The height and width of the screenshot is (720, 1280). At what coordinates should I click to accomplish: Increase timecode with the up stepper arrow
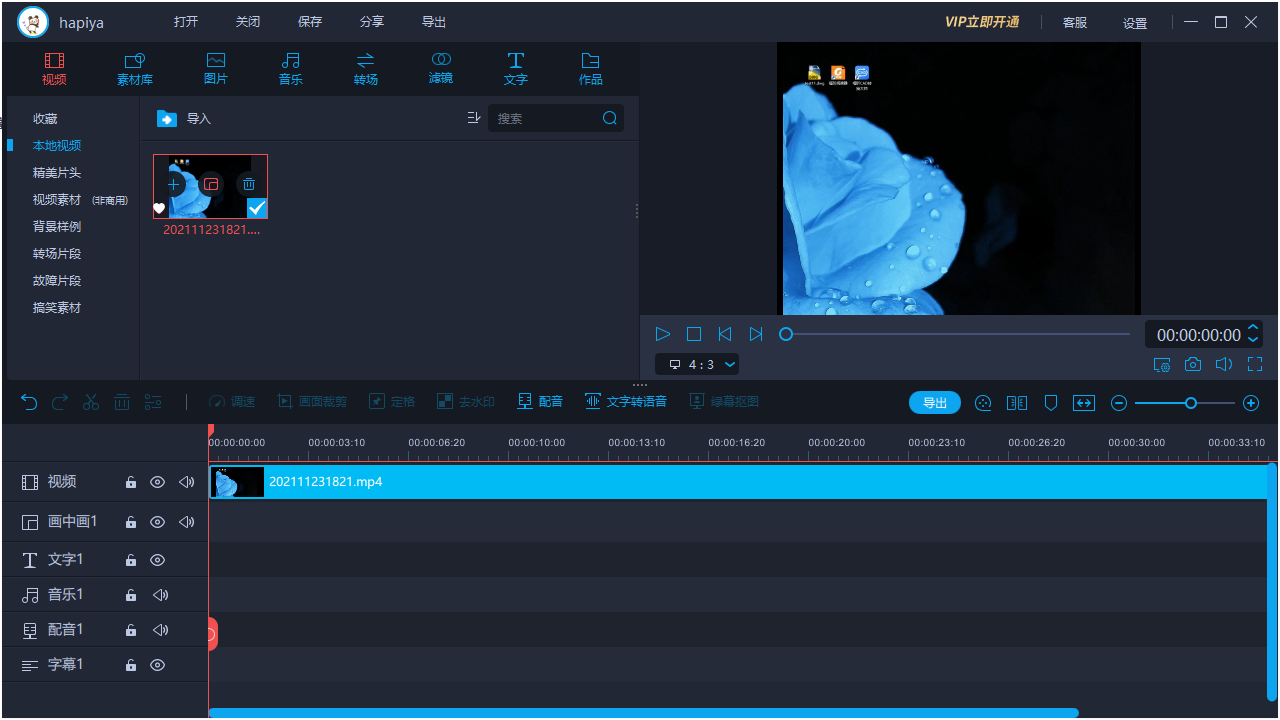coord(1254,328)
